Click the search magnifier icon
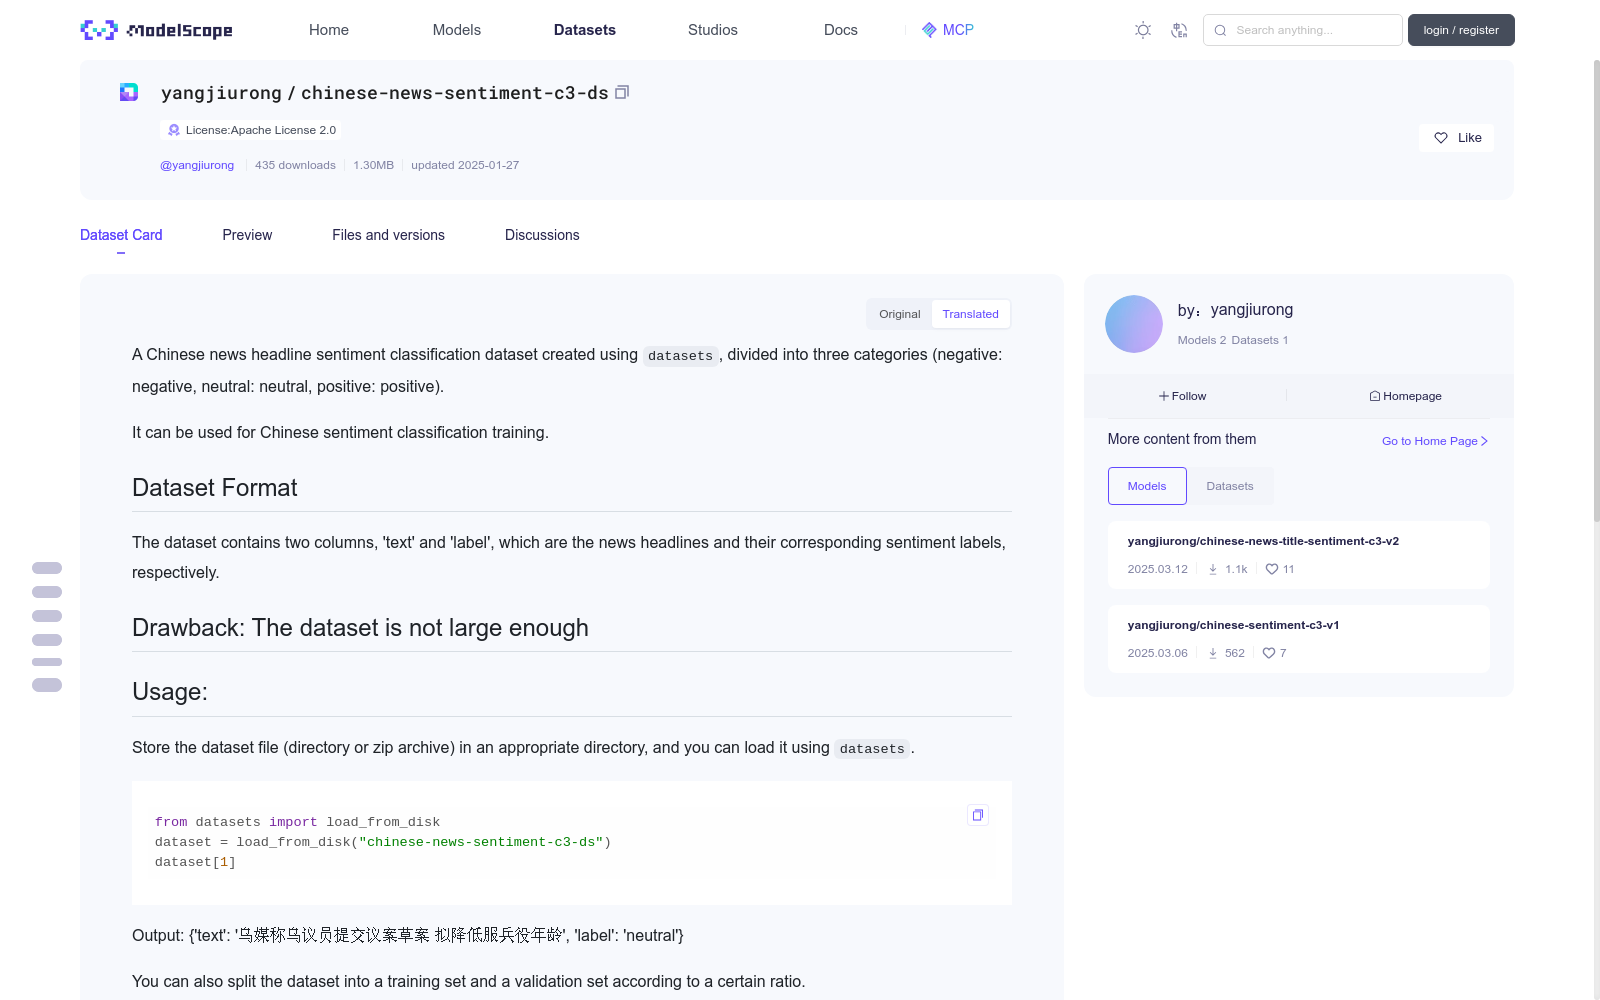1600x1000 pixels. (x=1220, y=30)
